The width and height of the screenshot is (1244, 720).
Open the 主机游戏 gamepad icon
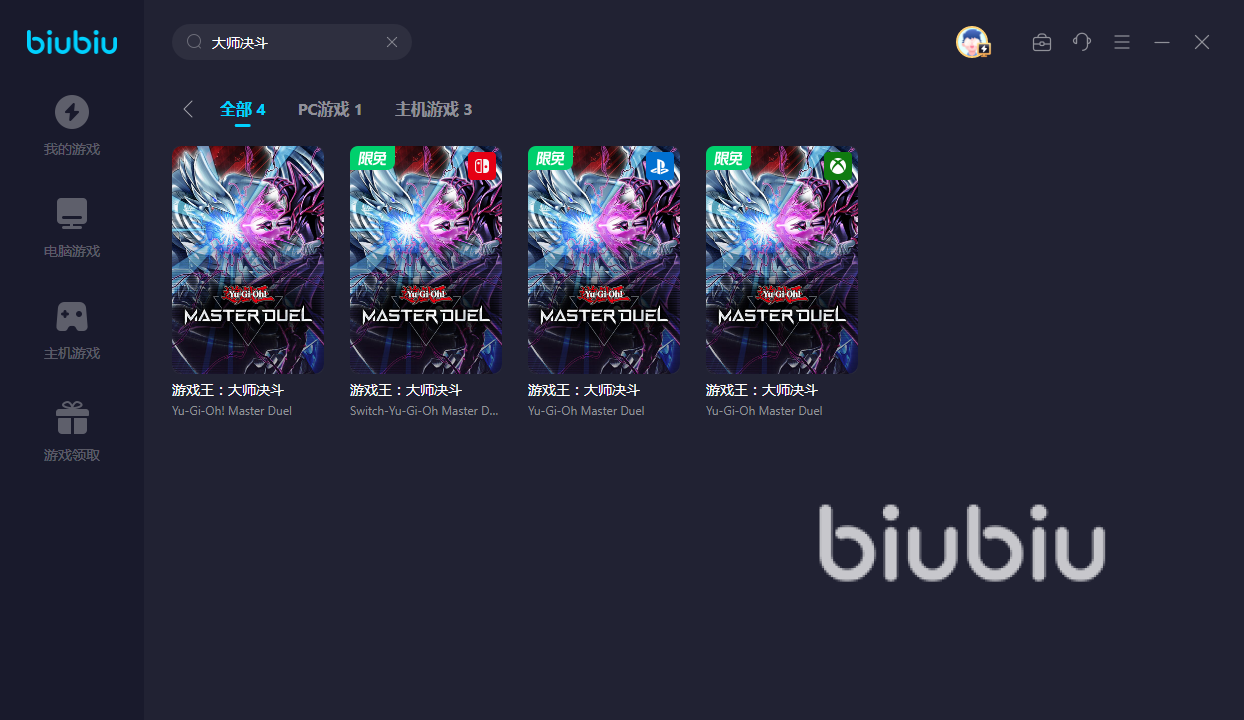(71, 316)
